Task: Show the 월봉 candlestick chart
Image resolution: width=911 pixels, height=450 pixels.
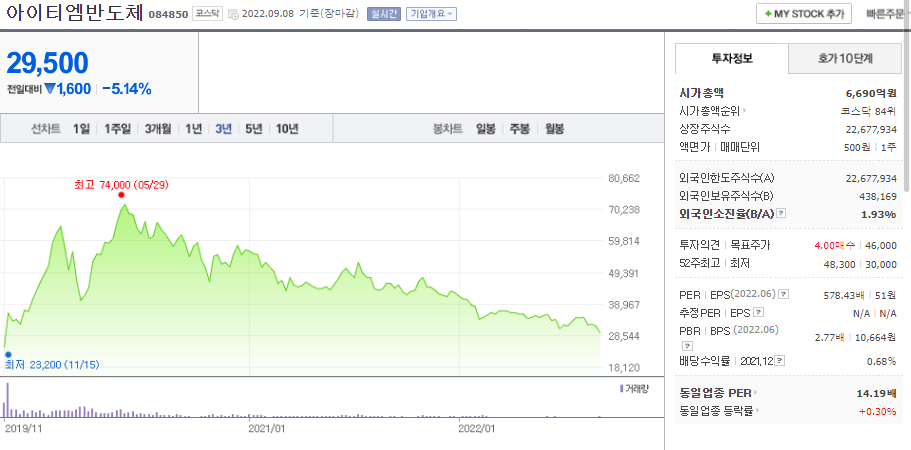Action: (554, 129)
